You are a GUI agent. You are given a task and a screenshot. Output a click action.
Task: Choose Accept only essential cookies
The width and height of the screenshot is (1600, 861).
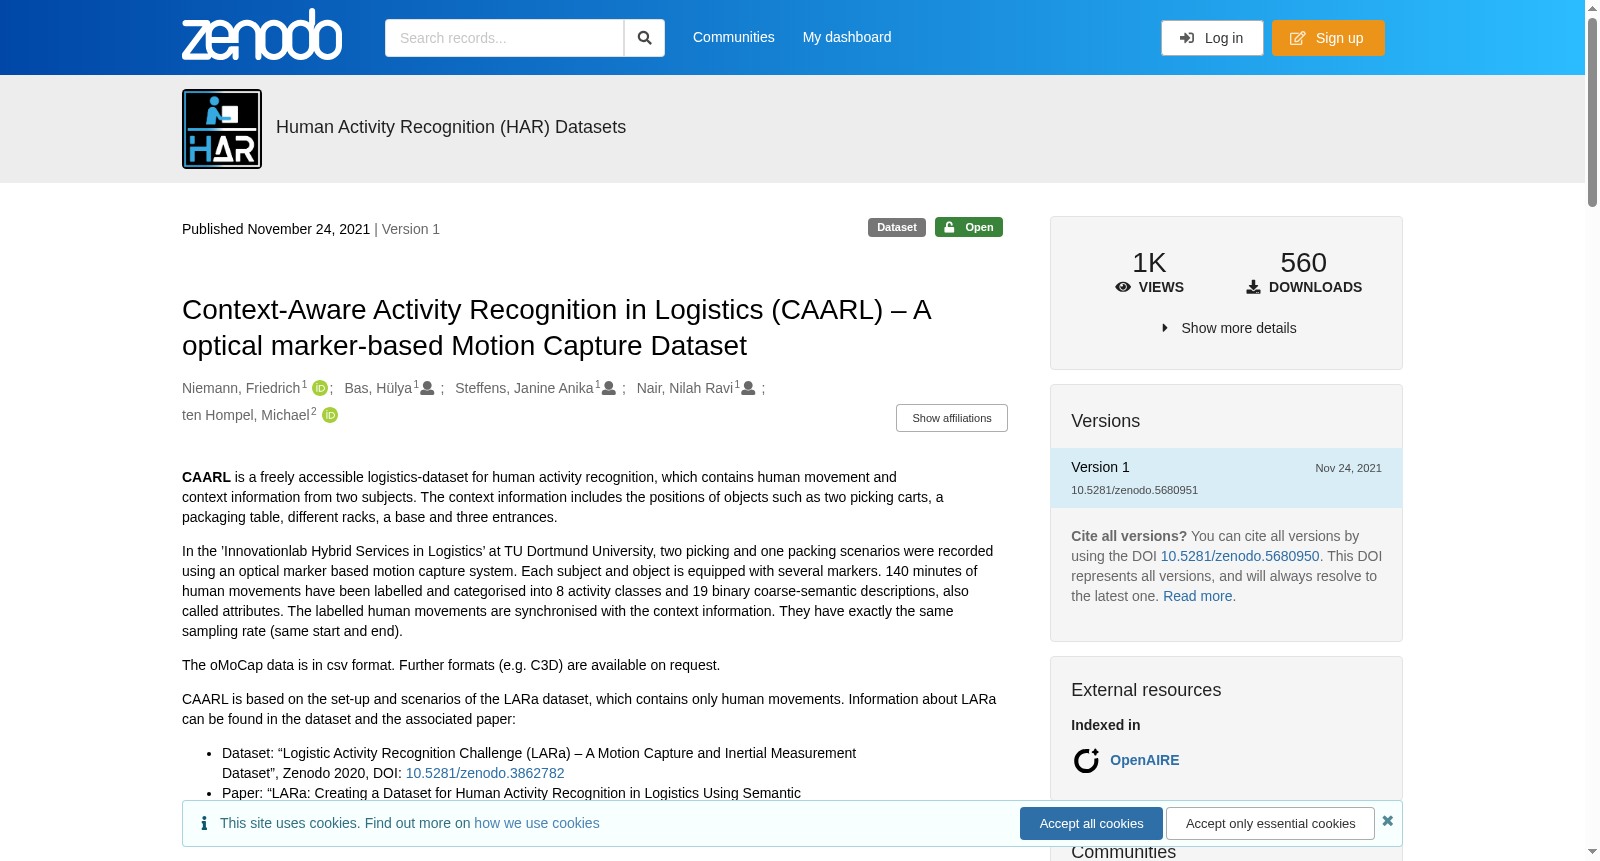(1270, 824)
